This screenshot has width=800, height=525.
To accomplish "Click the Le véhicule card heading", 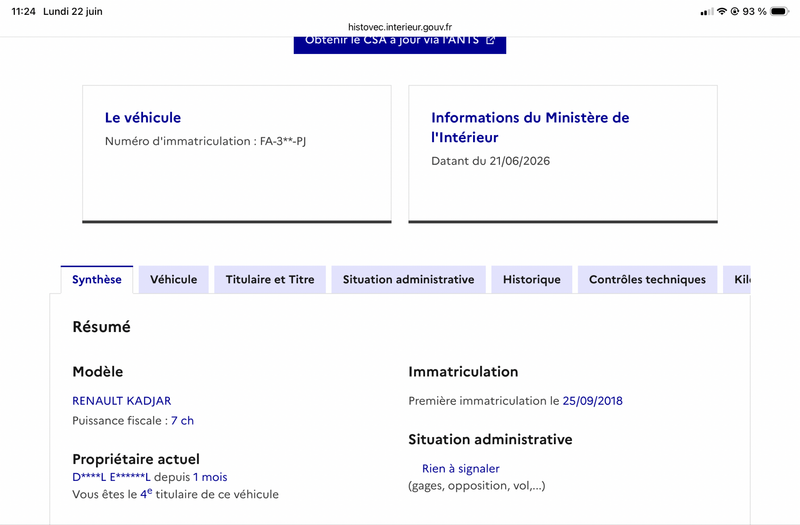I will [143, 118].
